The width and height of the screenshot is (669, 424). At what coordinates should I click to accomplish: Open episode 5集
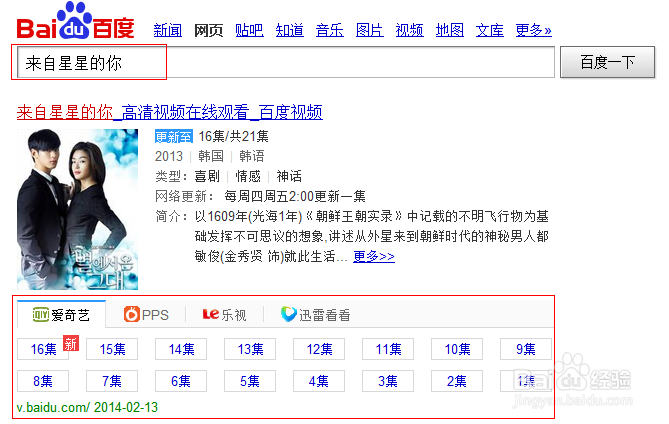(250, 381)
